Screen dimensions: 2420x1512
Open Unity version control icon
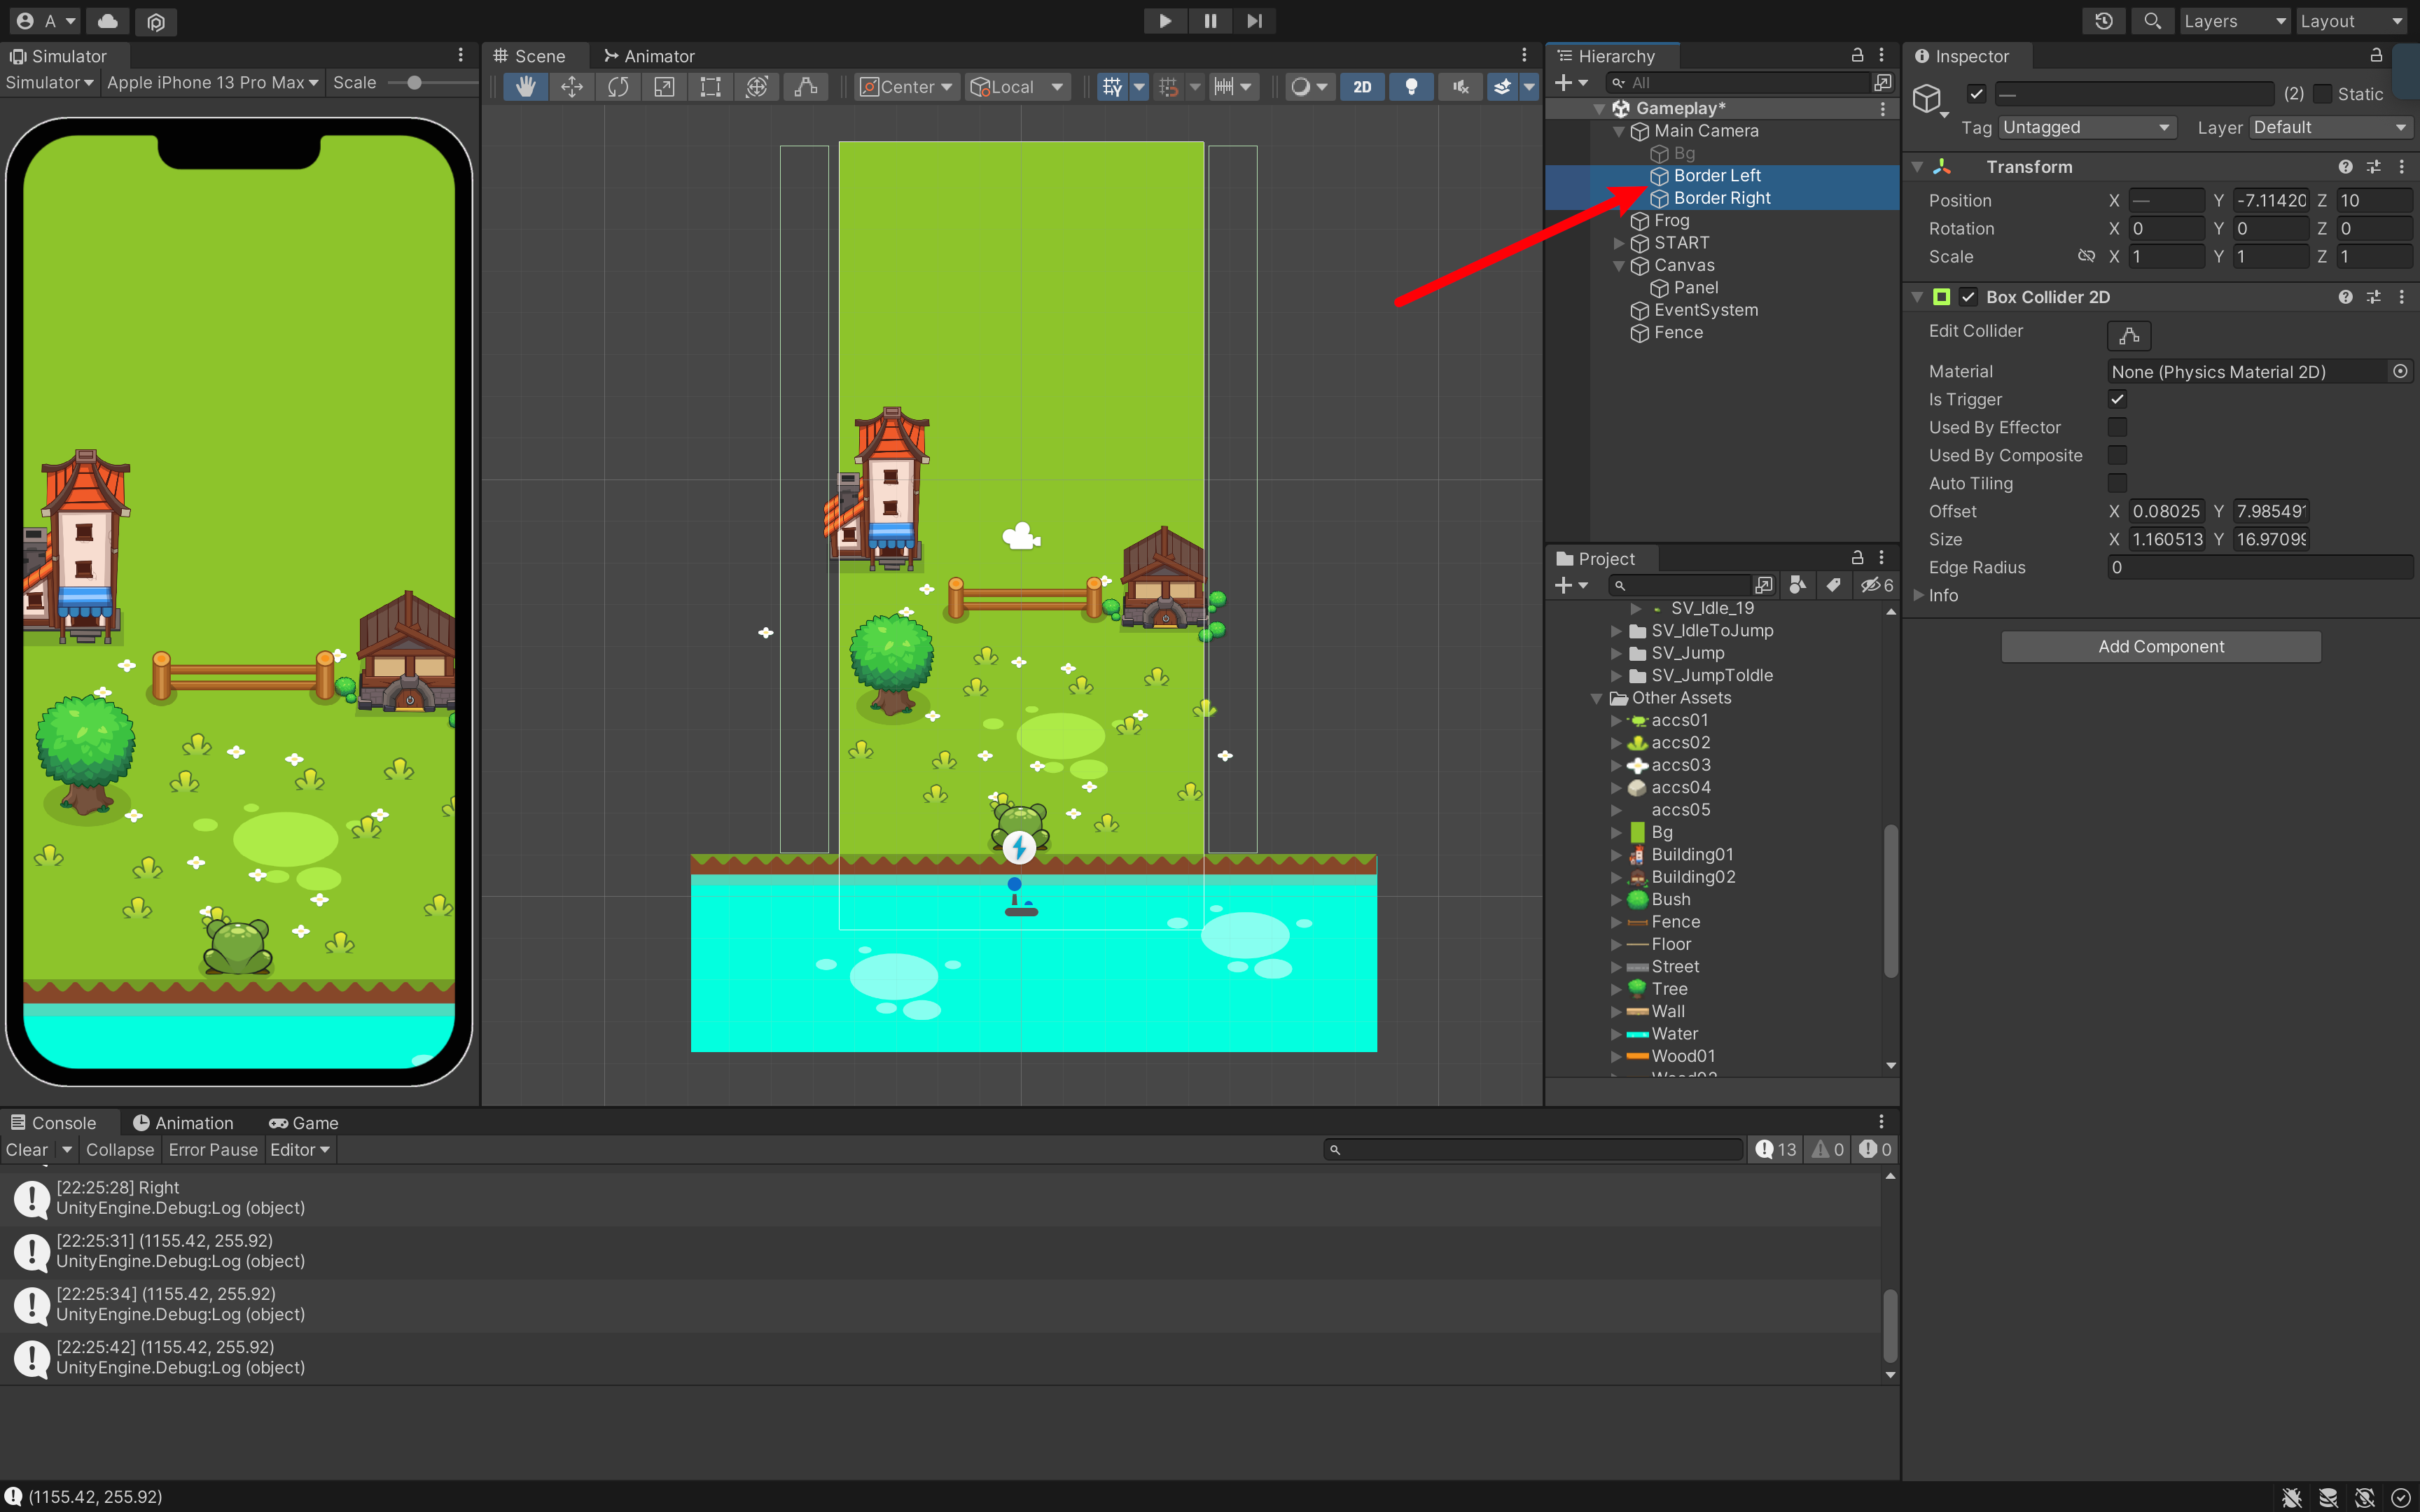pyautogui.click(x=156, y=21)
